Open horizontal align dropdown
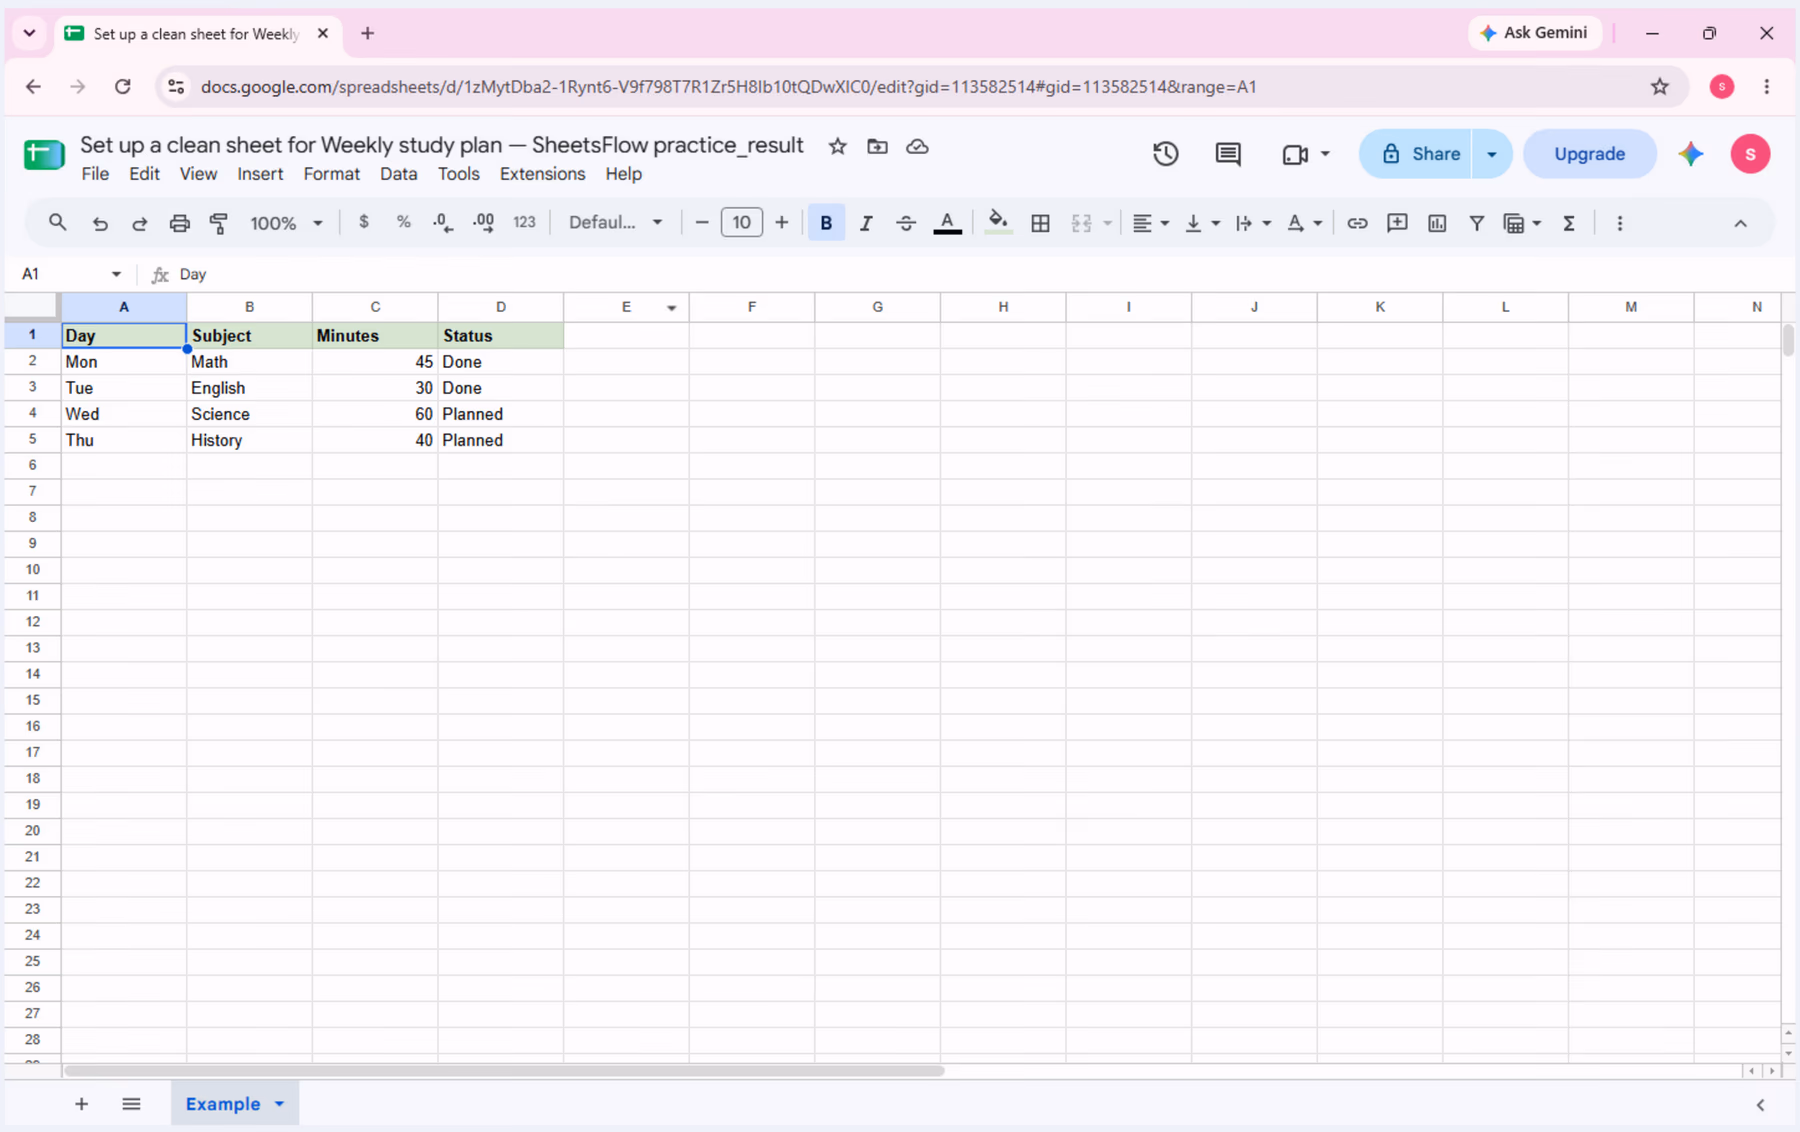This screenshot has height=1132, width=1800. coord(1150,223)
